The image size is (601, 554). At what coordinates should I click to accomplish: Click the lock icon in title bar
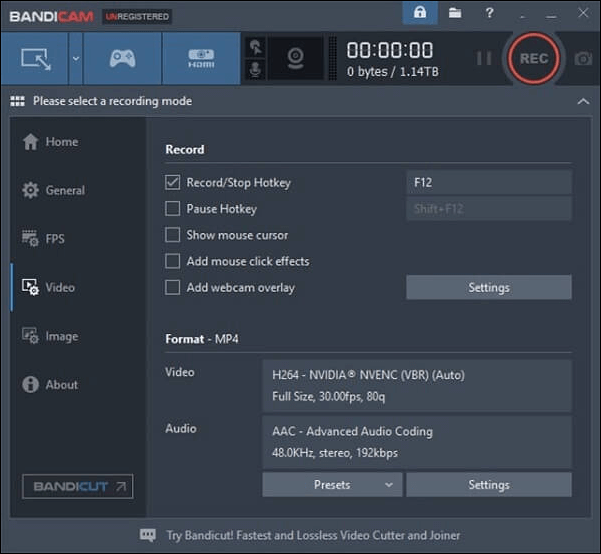click(420, 14)
